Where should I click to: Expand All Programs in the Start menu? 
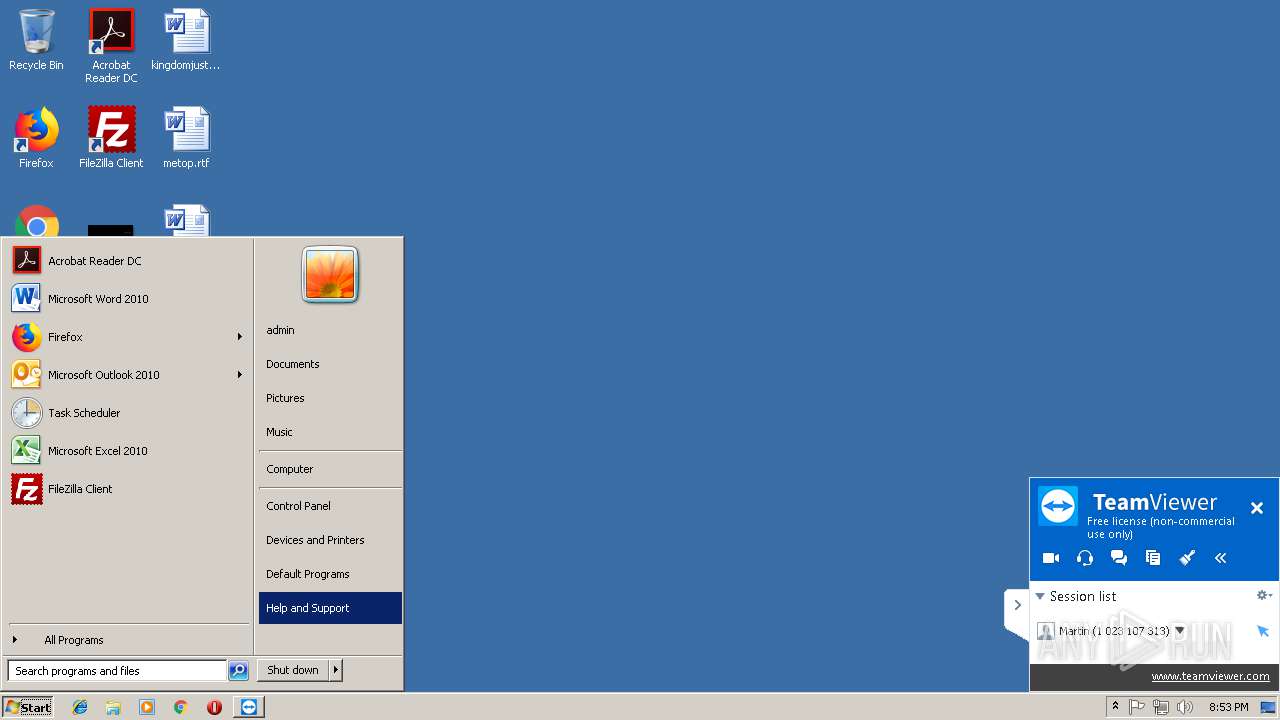click(128, 640)
